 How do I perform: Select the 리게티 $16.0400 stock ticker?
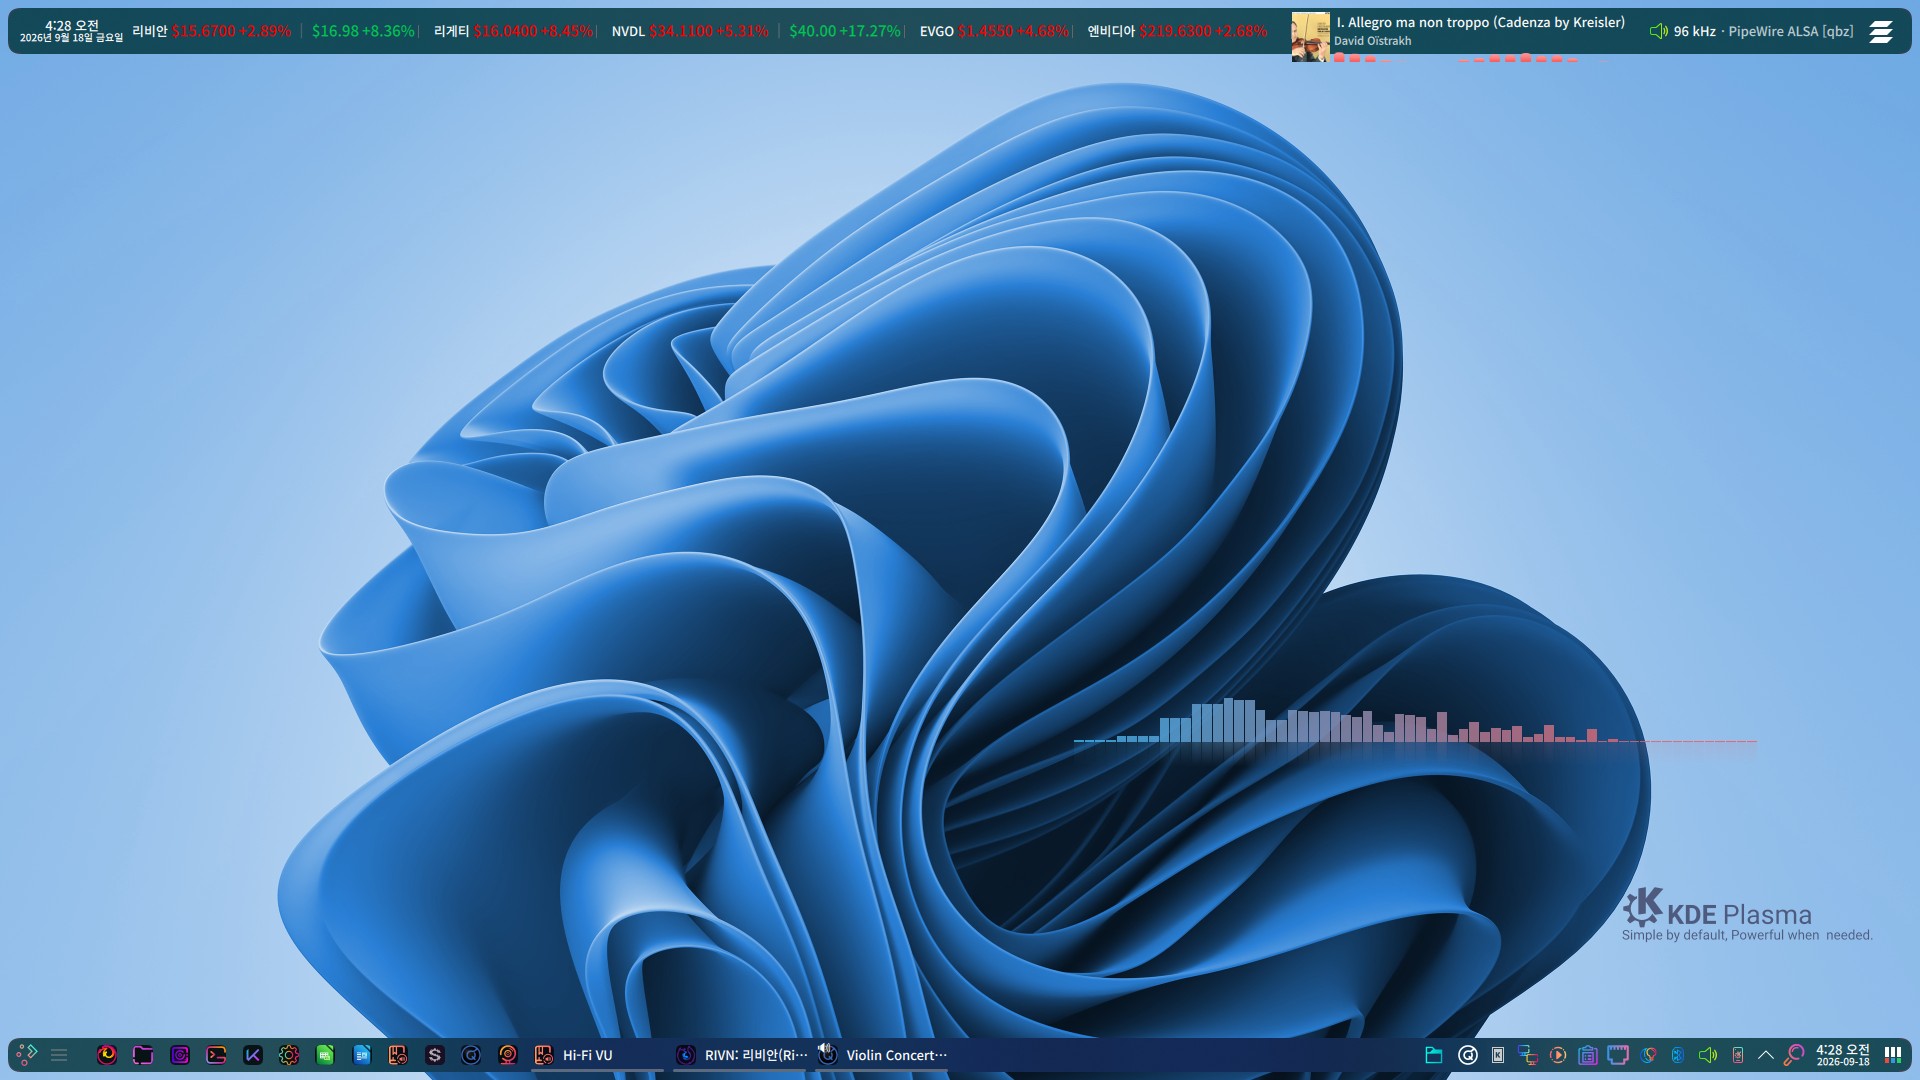514,31
